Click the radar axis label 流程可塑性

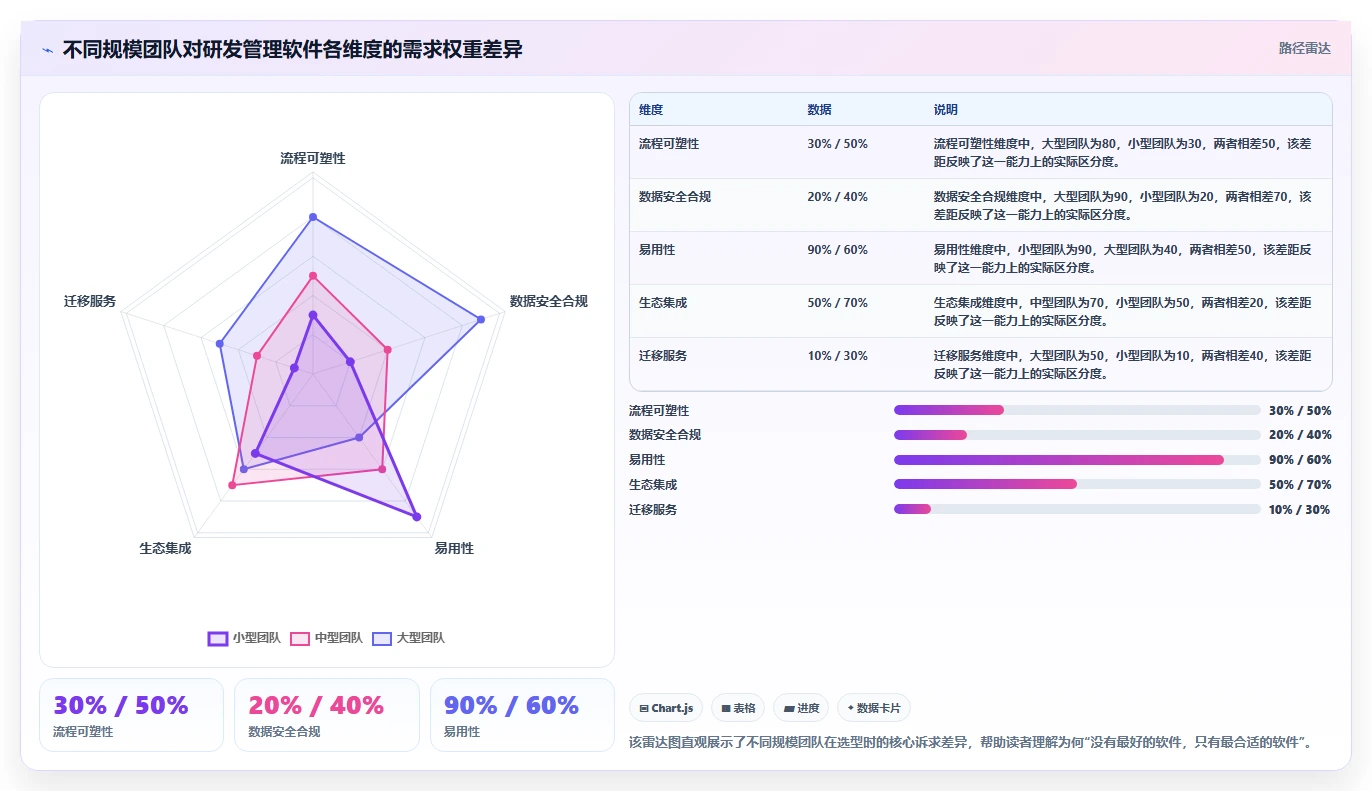pyautogui.click(x=313, y=158)
